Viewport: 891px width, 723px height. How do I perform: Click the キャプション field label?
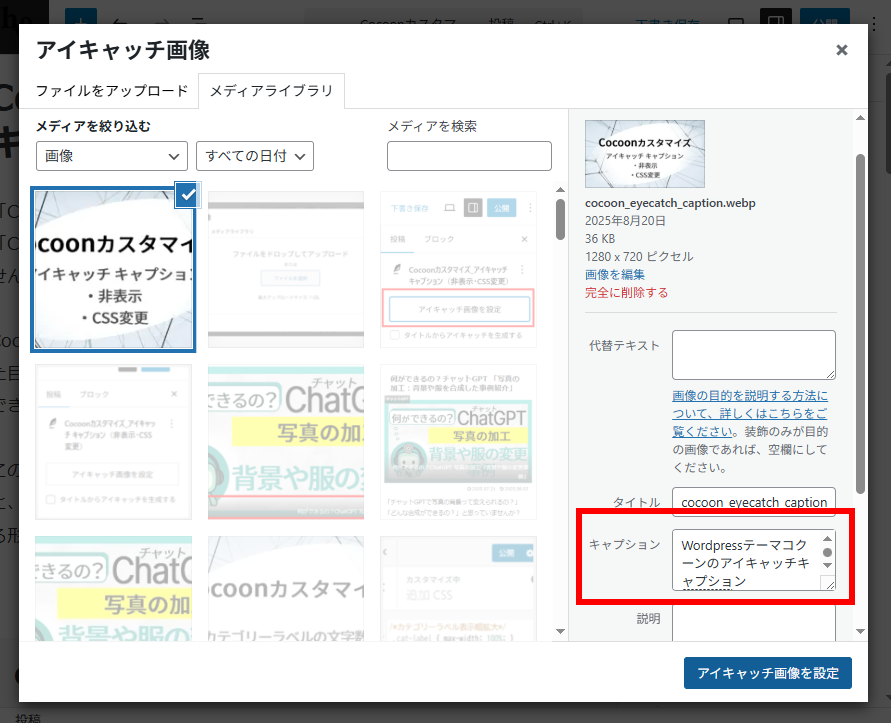point(624,545)
